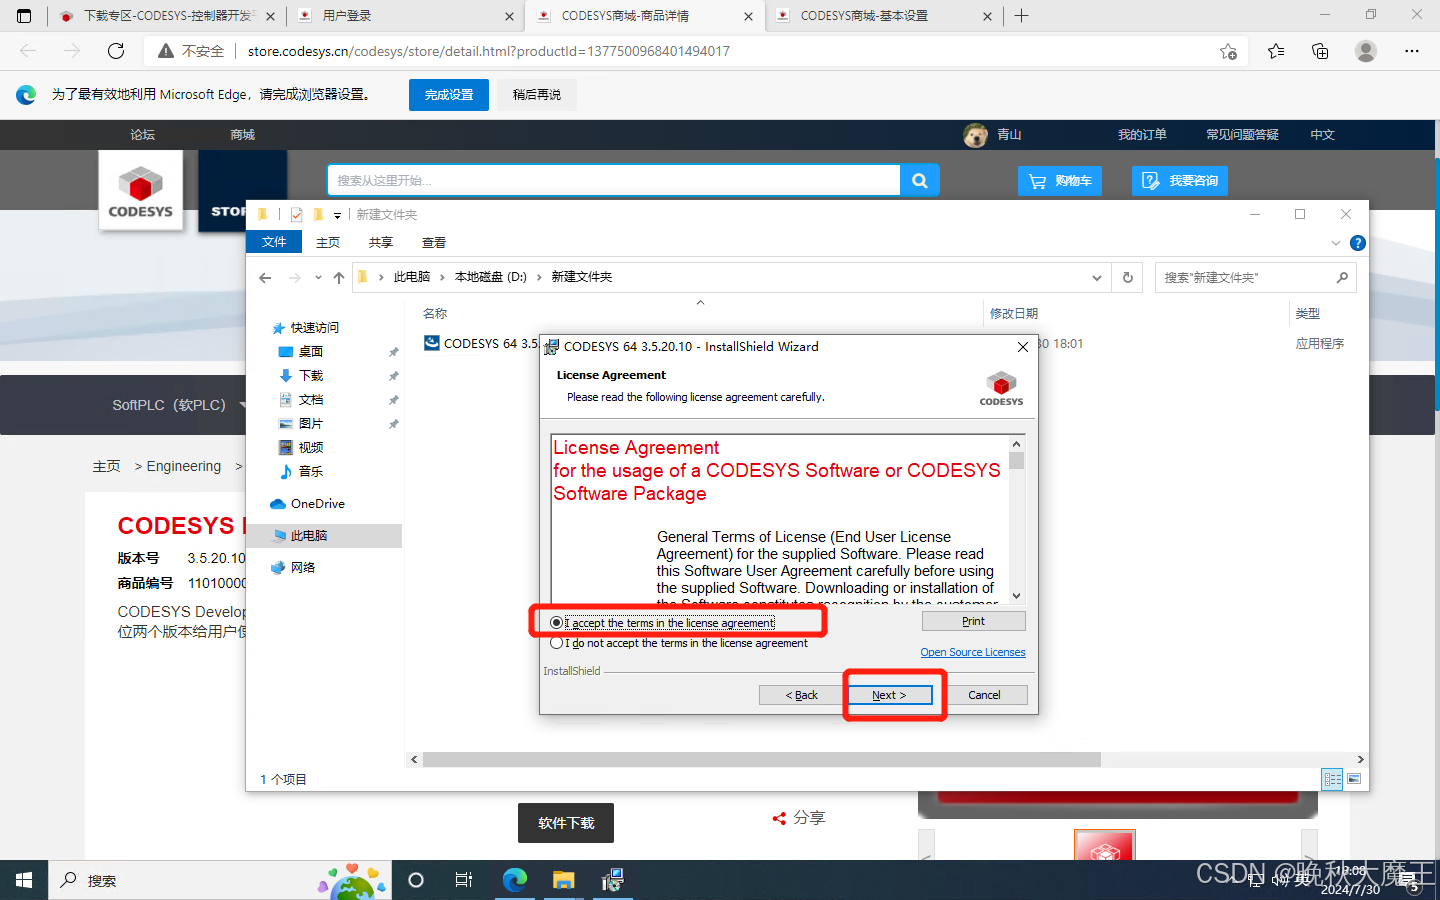The width and height of the screenshot is (1440, 900).
Task: Switch to CODESYS商城-基本设置 tab
Action: 884,16
